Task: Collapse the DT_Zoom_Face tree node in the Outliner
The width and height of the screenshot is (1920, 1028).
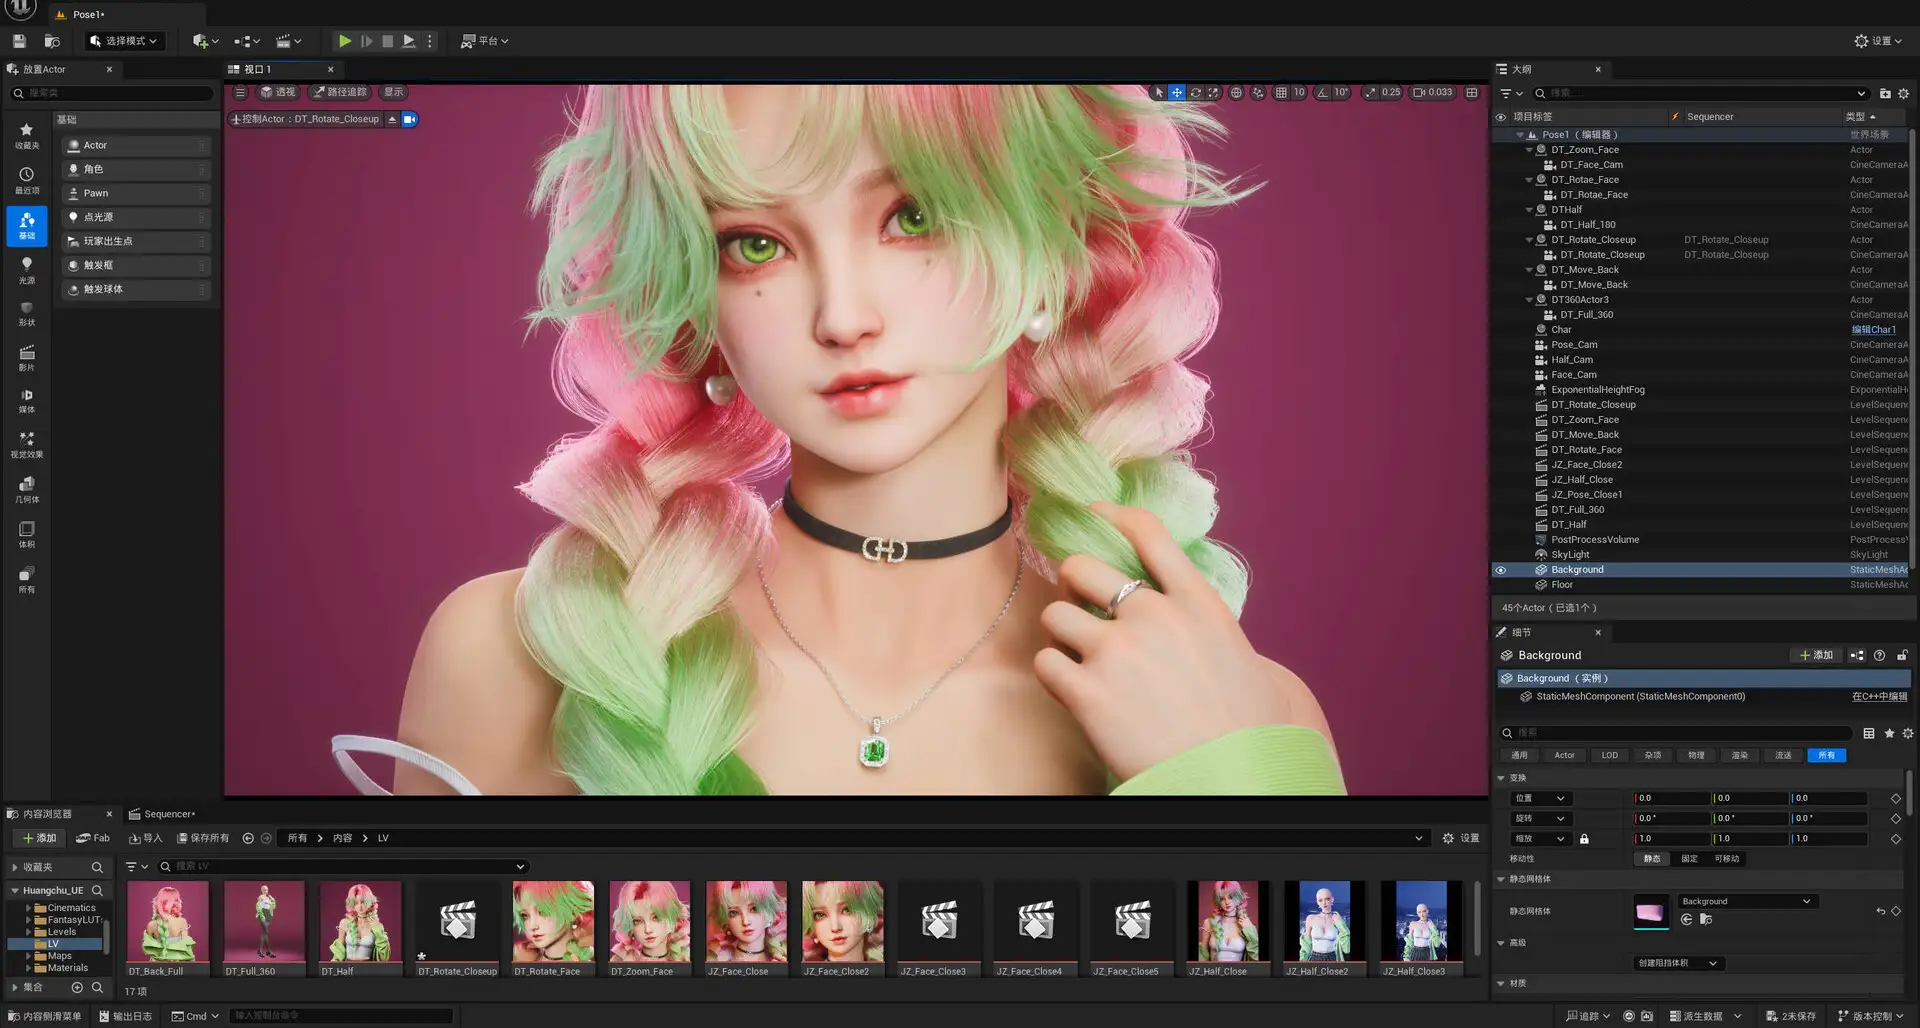Action: 1529,150
